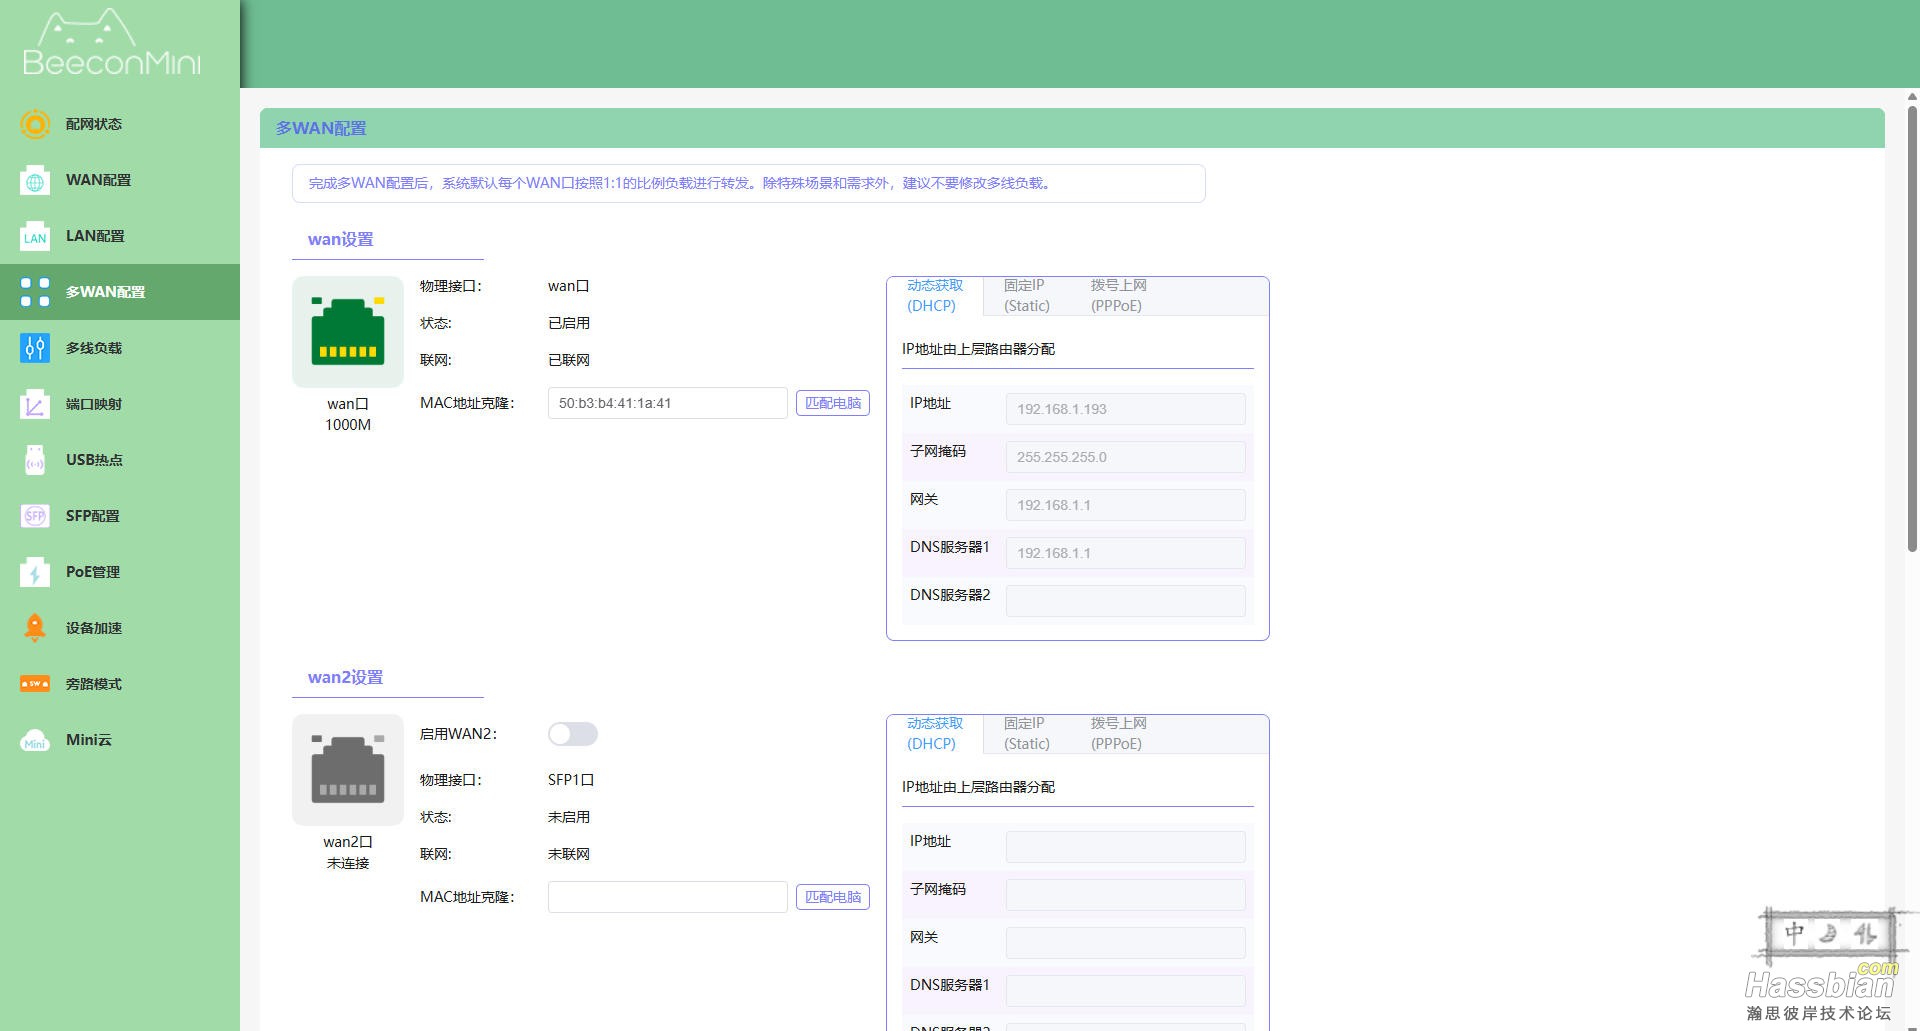Click the wan2 未启用 status value
This screenshot has height=1031, width=1920.
click(569, 817)
